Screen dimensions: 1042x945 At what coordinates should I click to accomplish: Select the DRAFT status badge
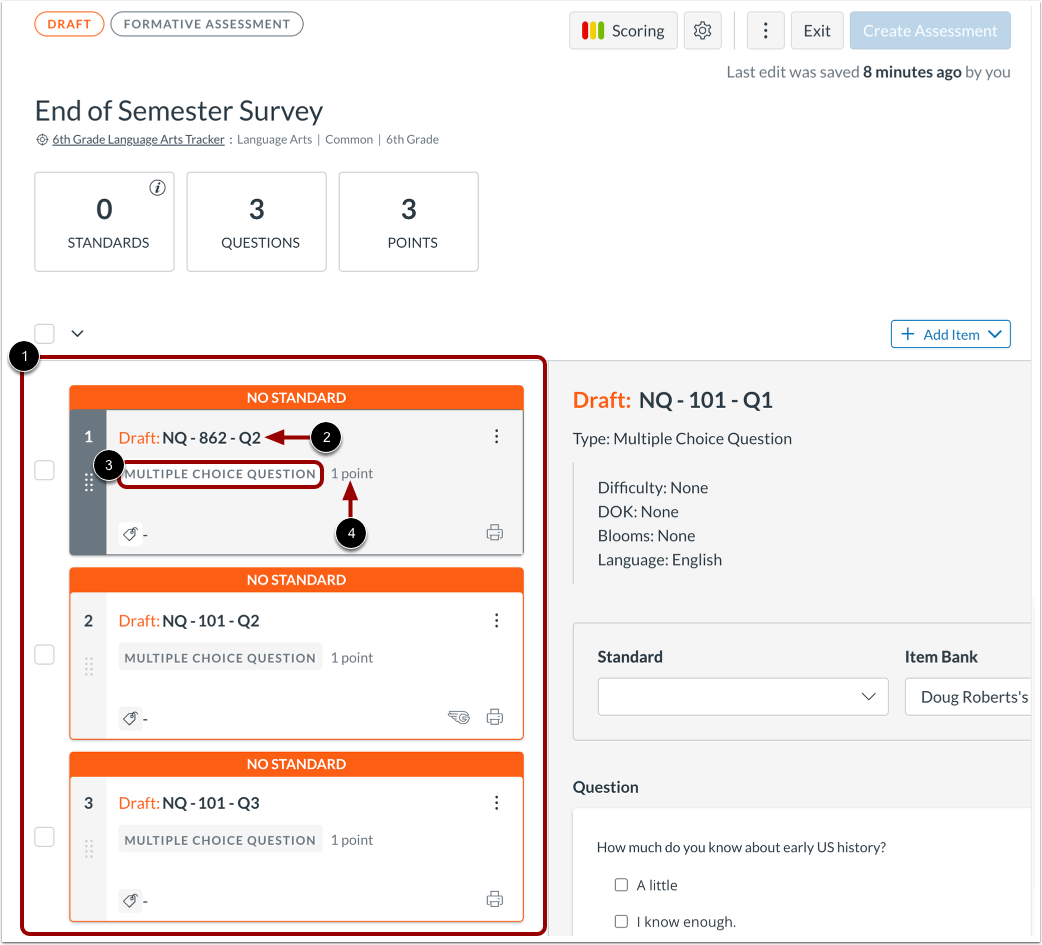[69, 23]
